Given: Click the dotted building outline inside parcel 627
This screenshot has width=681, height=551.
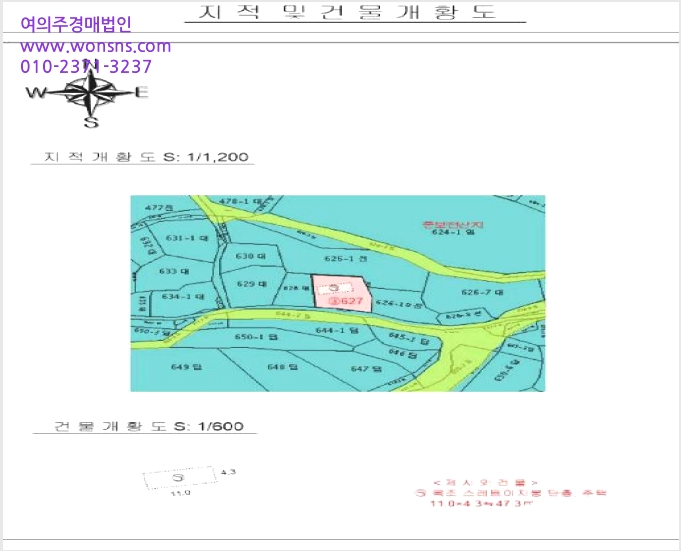Looking at the screenshot, I should point(334,288).
